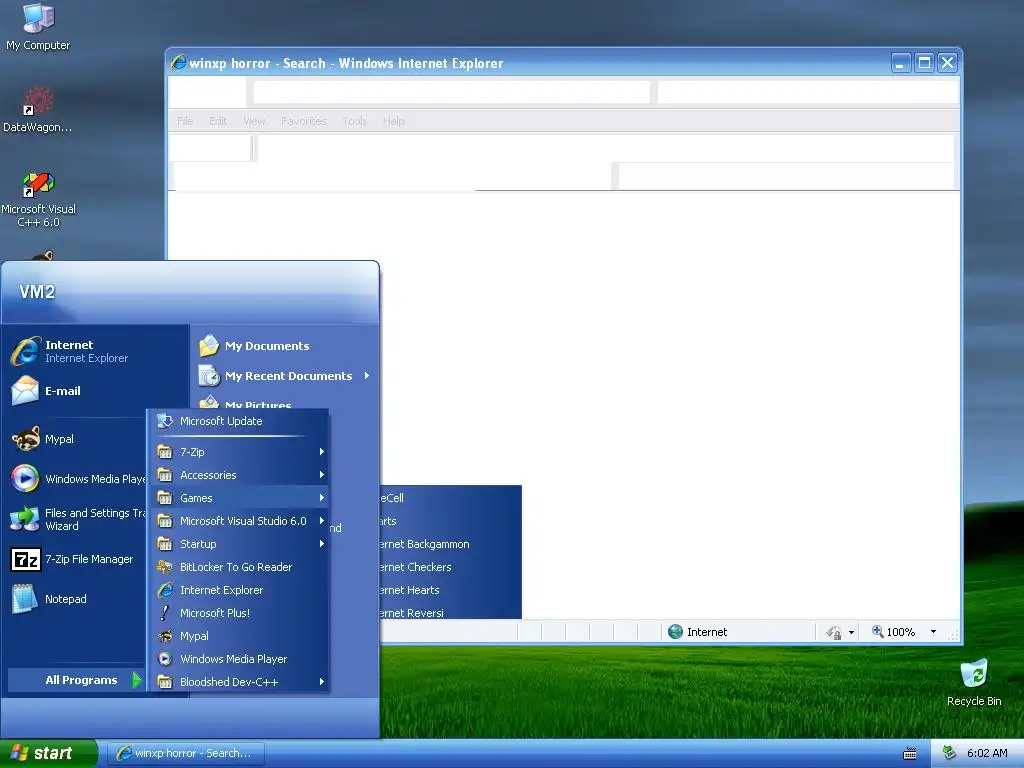Open Windows Media Player in start menu left pane
The width and height of the screenshot is (1024, 768).
click(77, 479)
